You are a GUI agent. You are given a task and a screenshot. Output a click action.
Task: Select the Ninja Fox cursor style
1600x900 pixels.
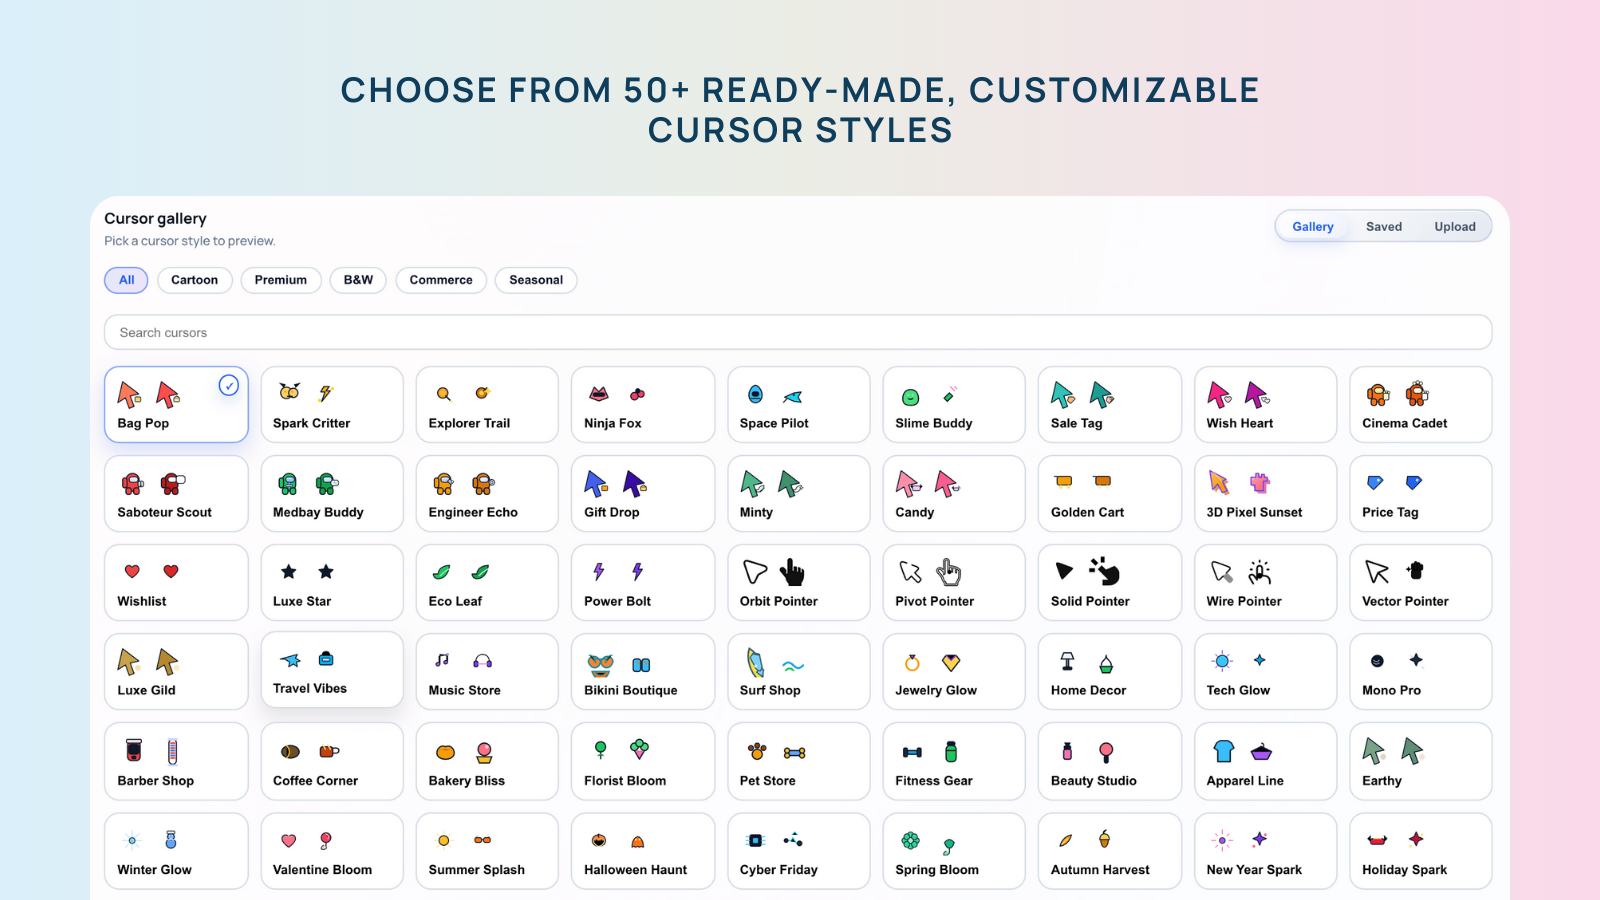click(642, 404)
